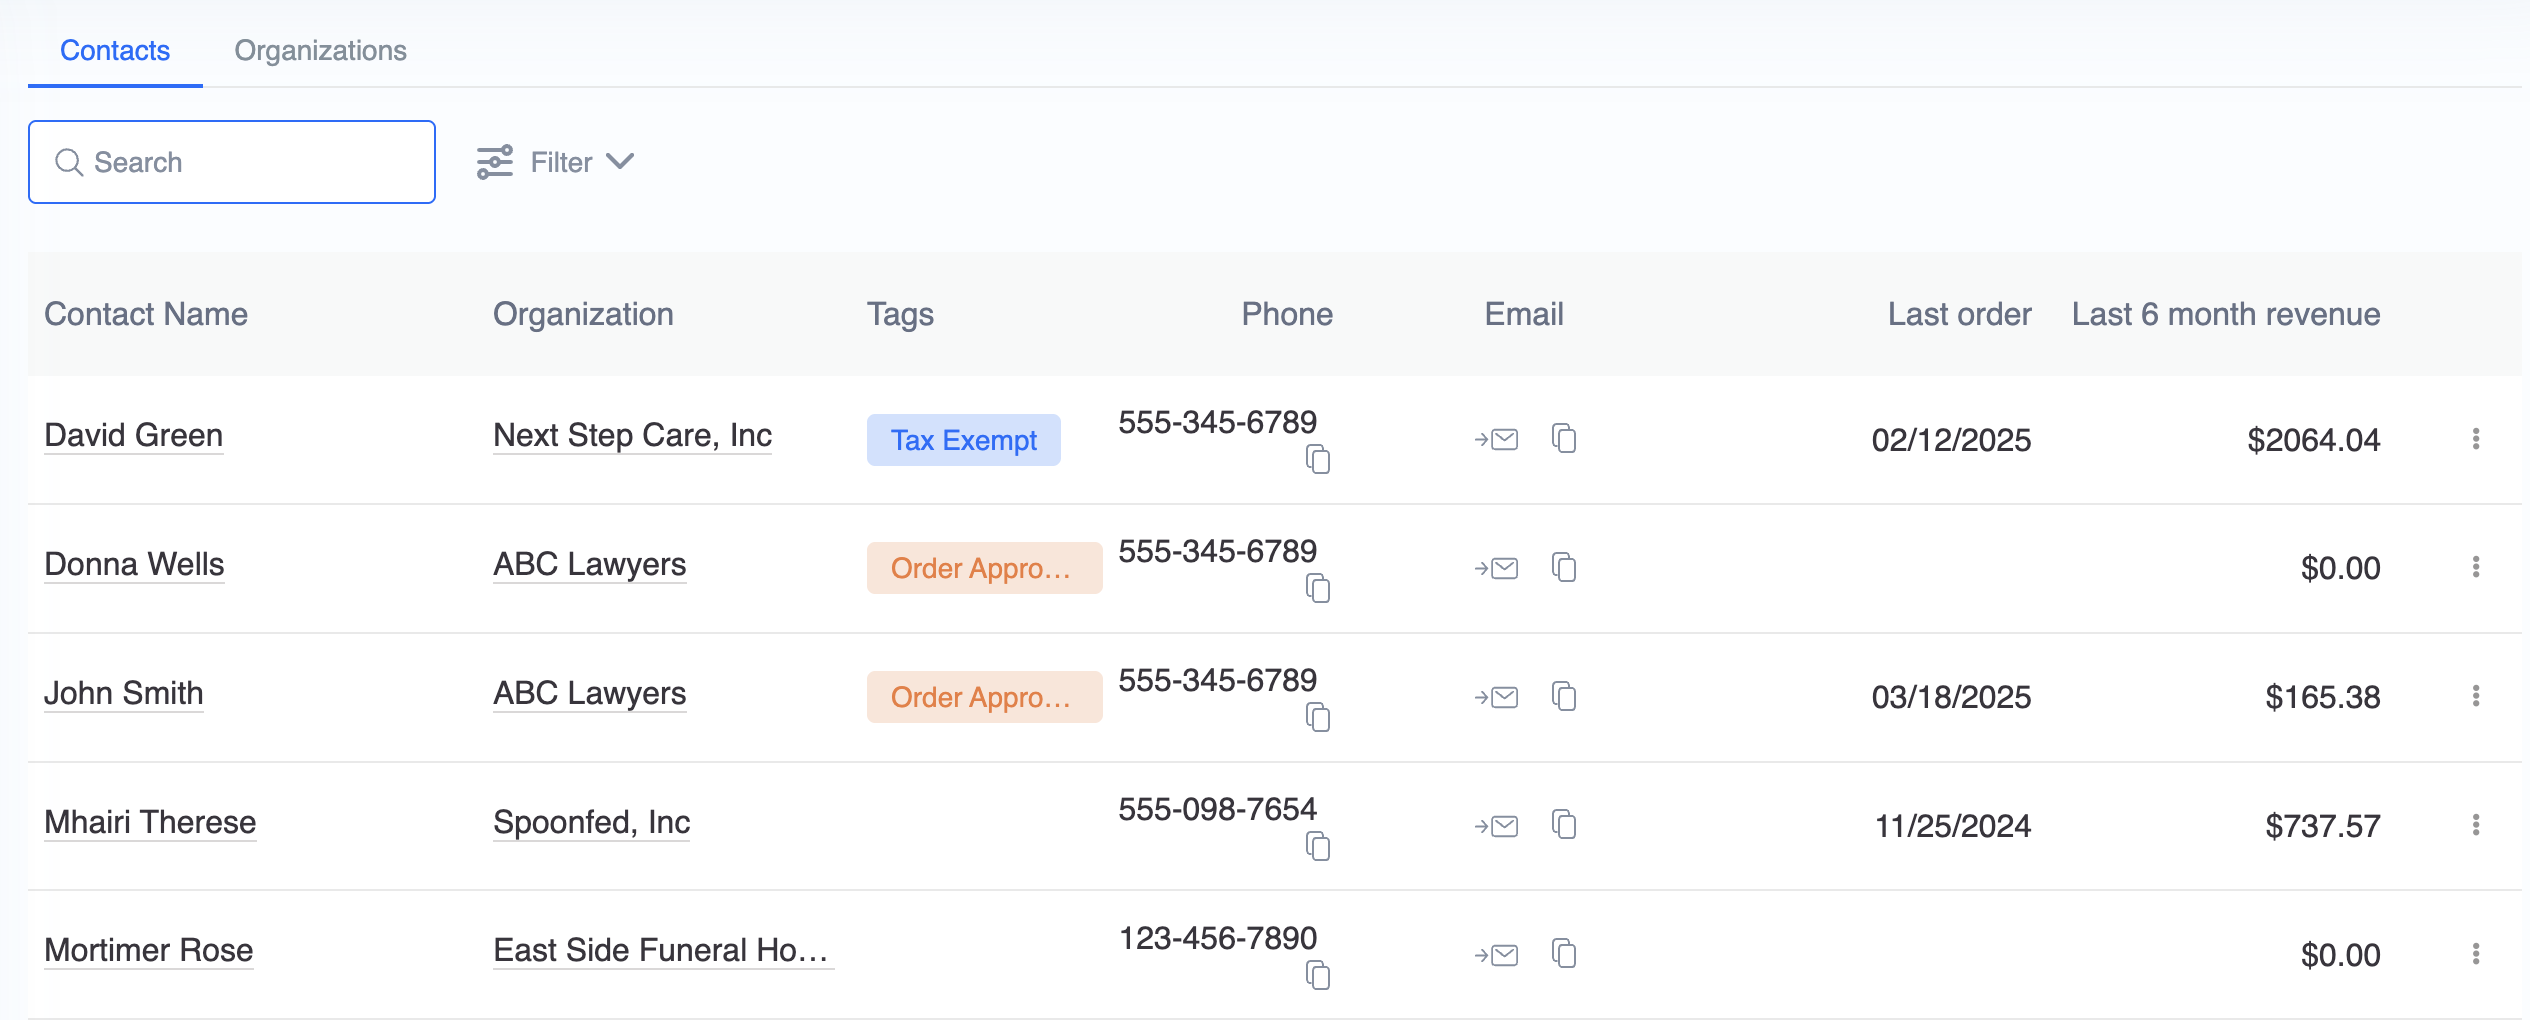Copy David Green's email address
Viewport: 2530px width, 1020px height.
click(1564, 438)
